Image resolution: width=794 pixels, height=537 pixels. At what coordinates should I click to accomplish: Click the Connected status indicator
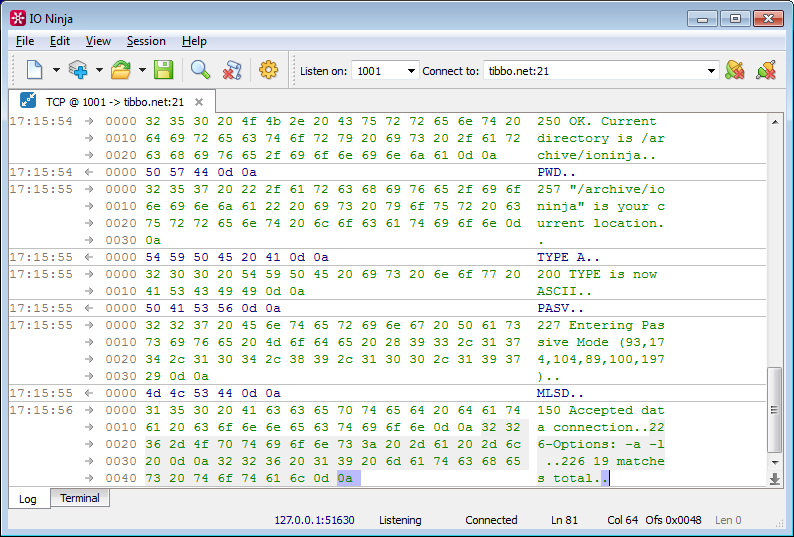pos(491,520)
